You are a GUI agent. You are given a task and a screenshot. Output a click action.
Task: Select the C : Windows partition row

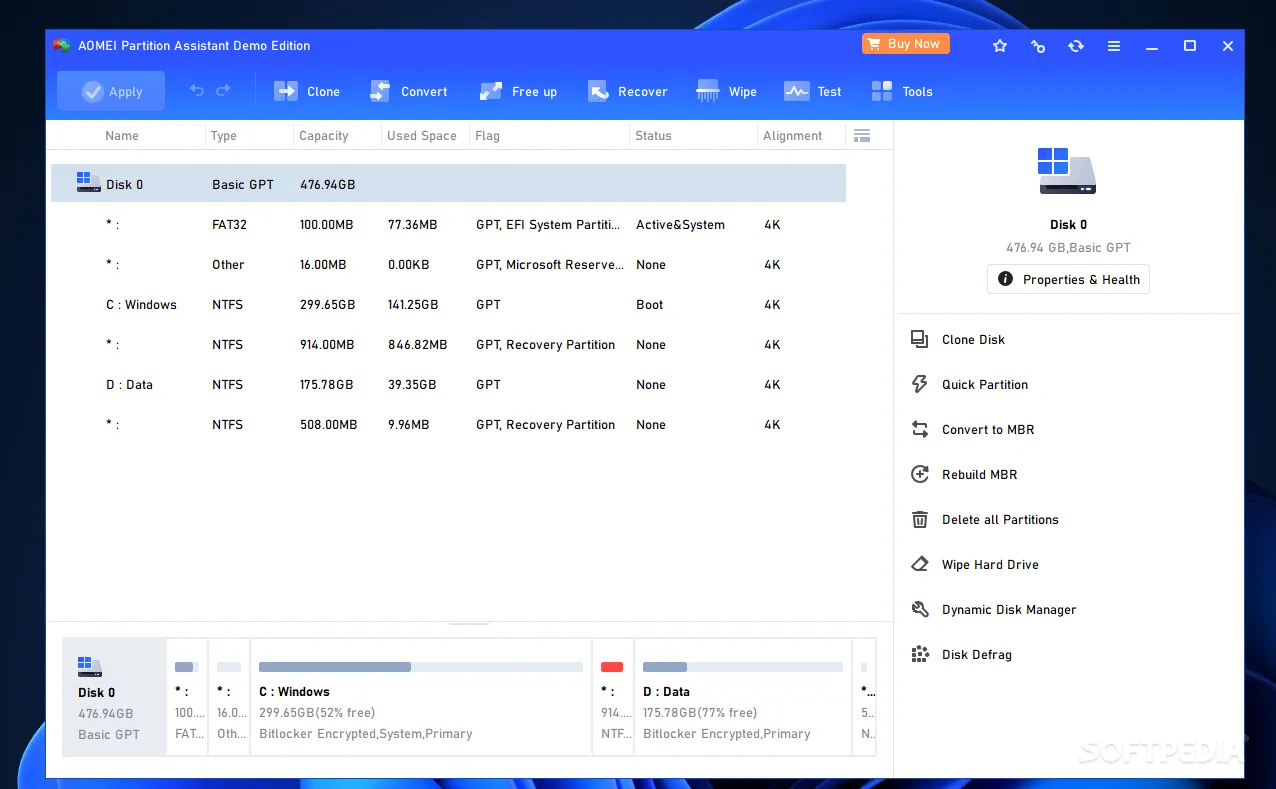(448, 305)
